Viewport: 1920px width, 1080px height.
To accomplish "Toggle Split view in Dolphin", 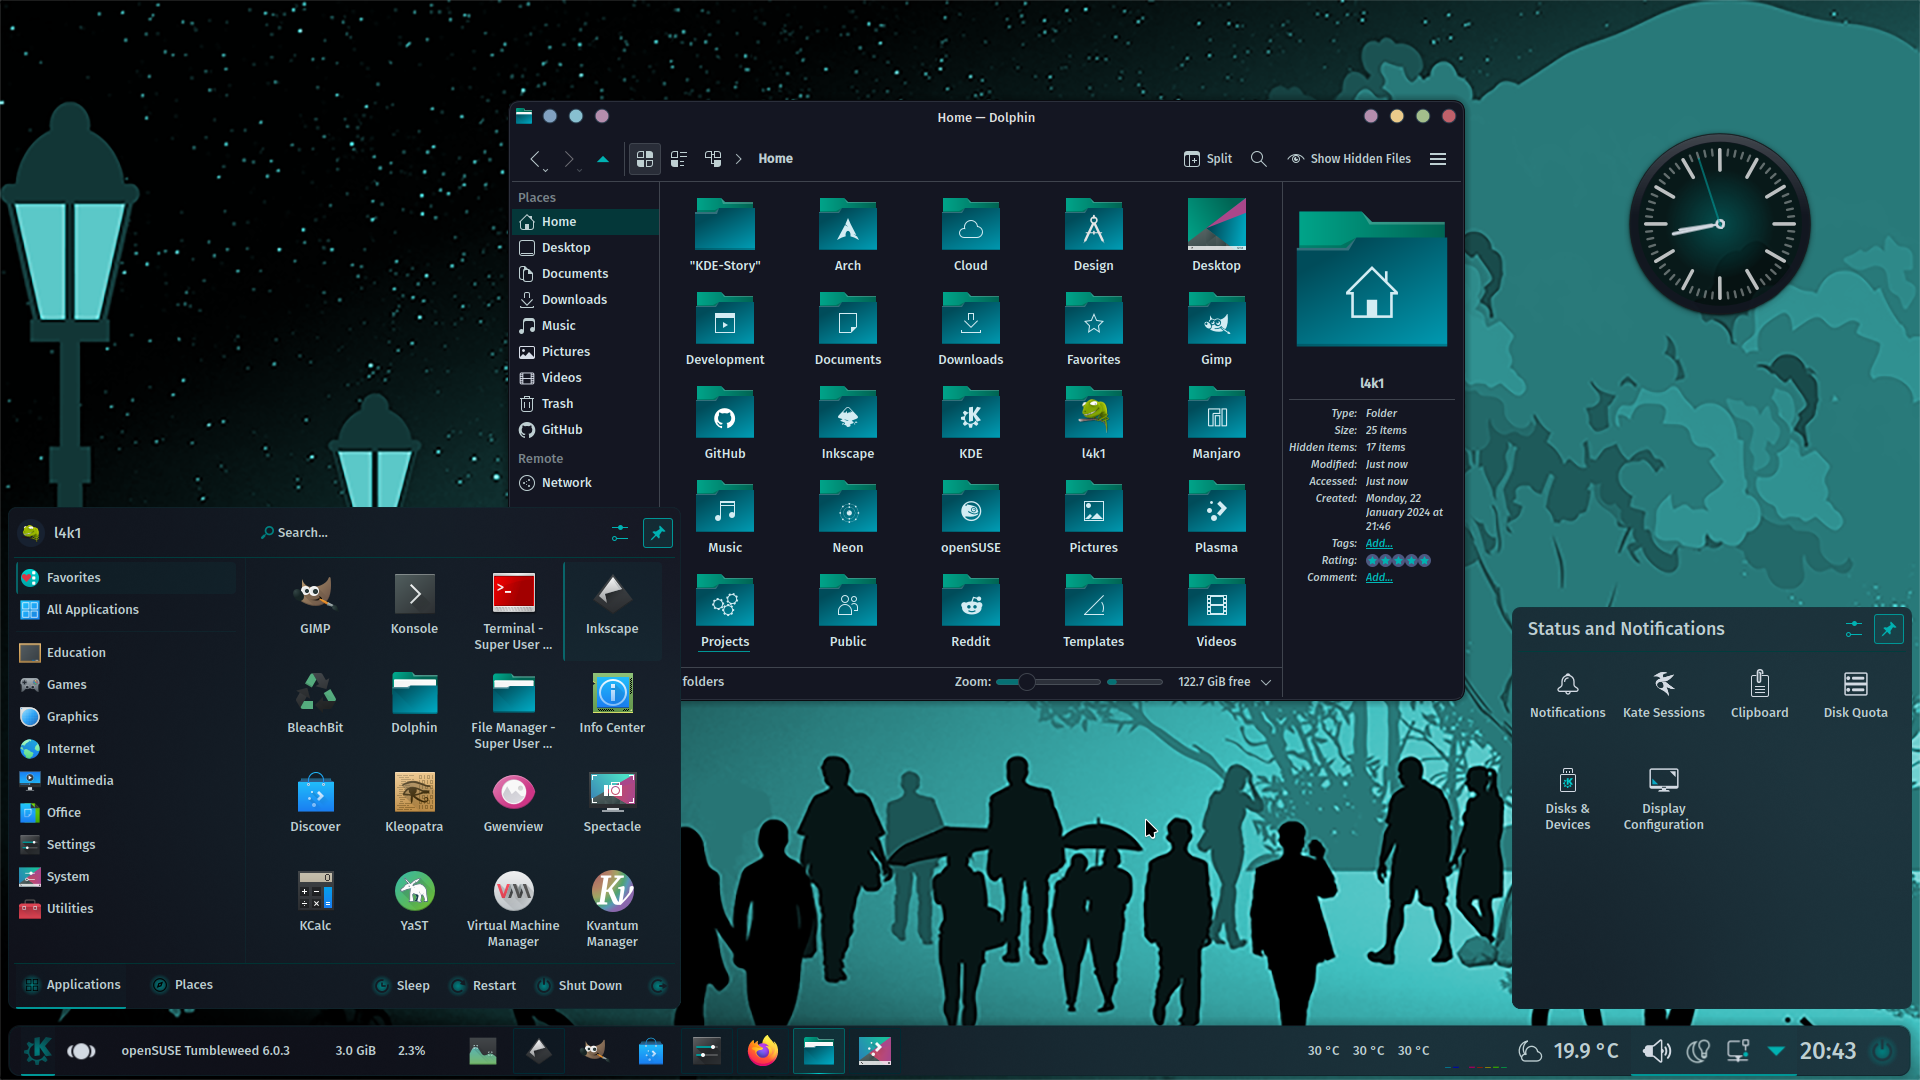I will pos(1207,158).
